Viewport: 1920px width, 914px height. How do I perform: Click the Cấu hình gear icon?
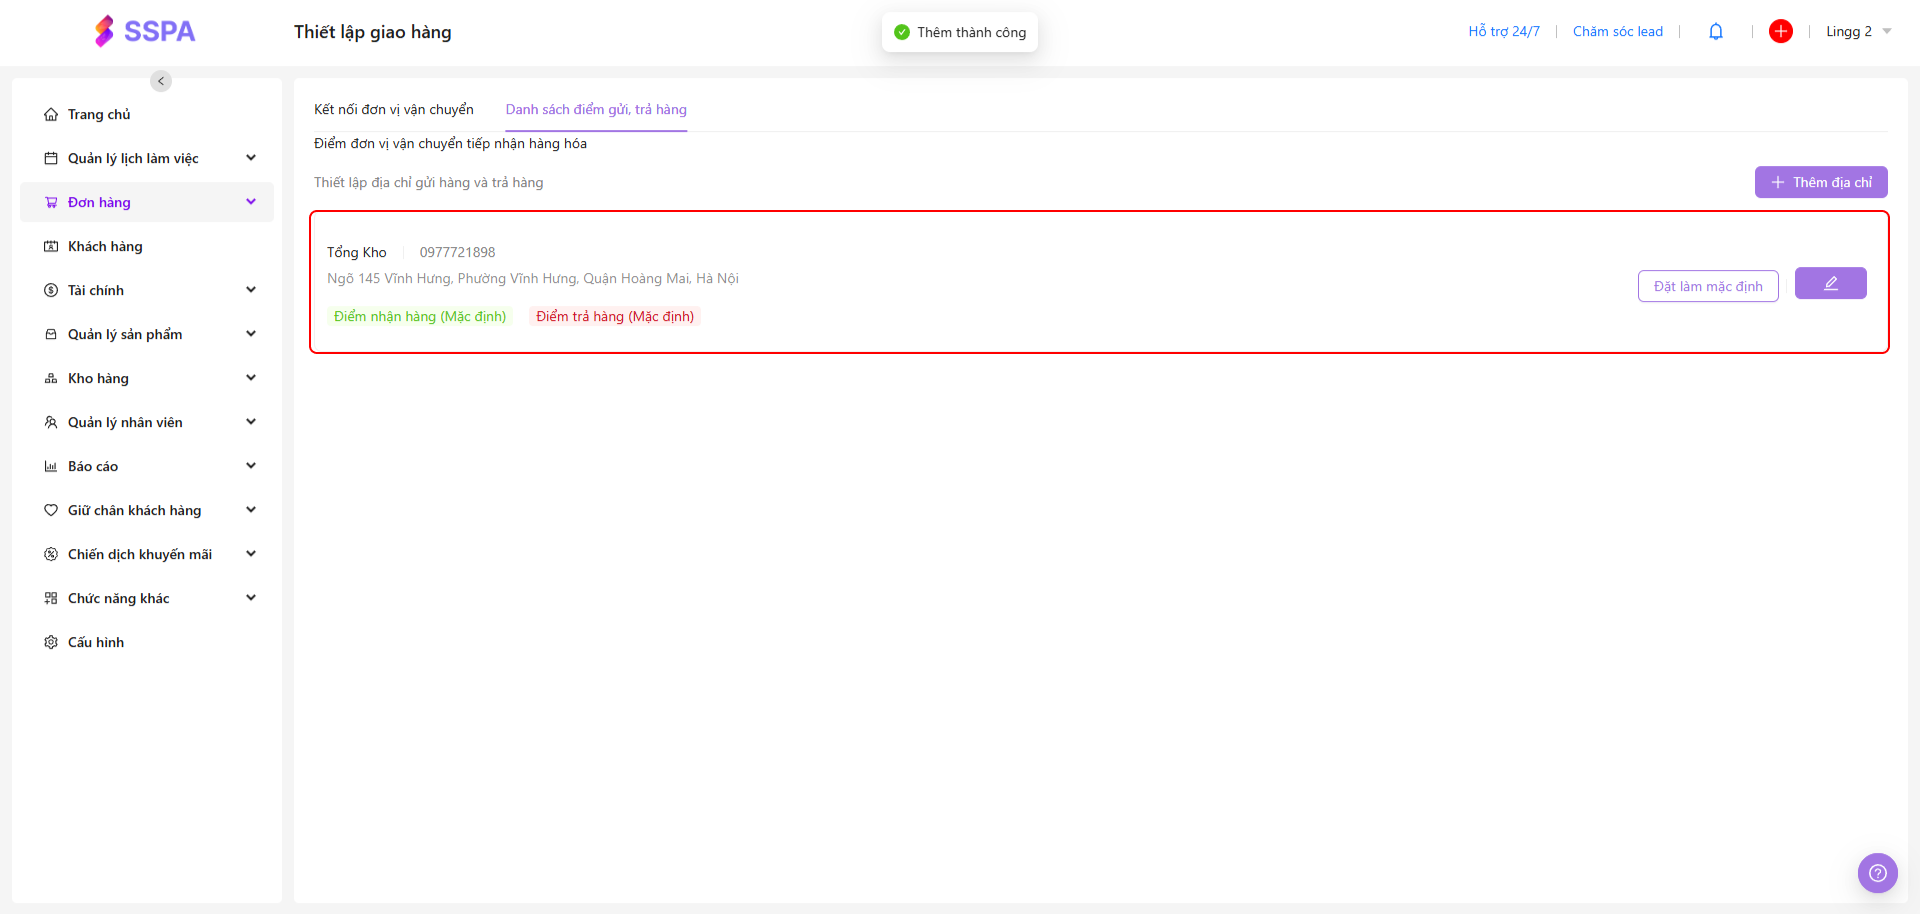point(51,643)
